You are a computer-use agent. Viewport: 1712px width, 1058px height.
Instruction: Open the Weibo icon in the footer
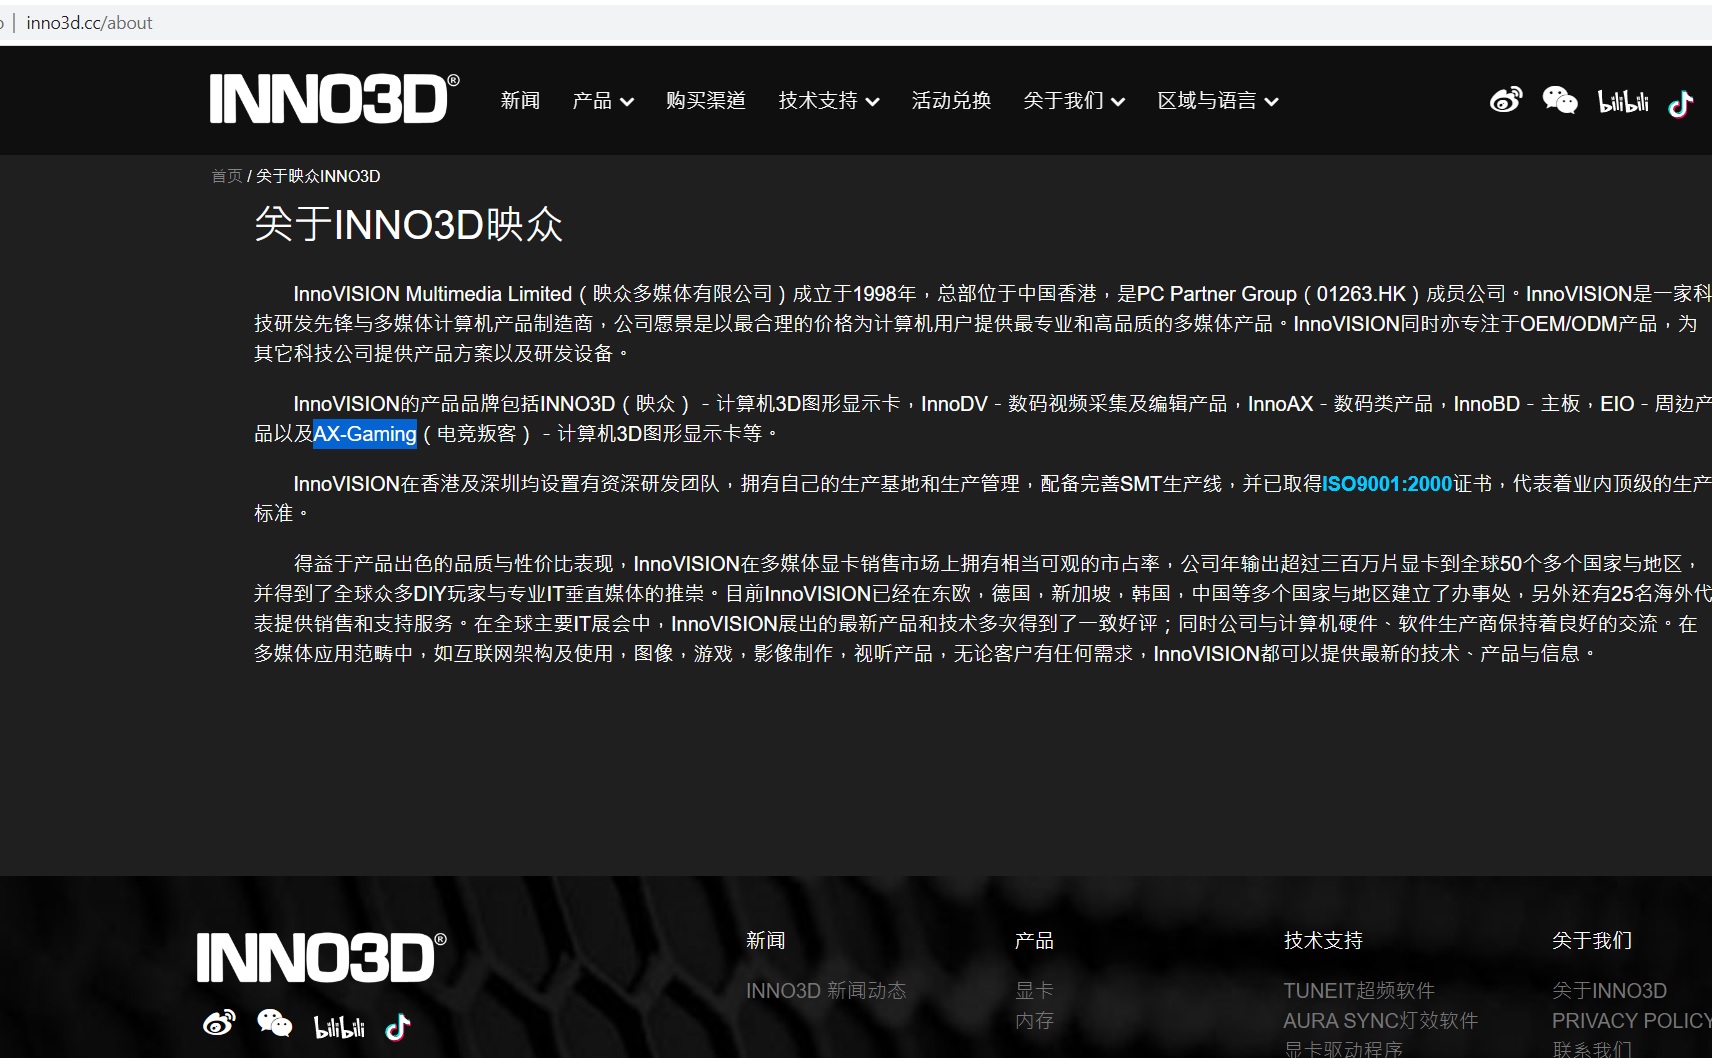point(219,1023)
